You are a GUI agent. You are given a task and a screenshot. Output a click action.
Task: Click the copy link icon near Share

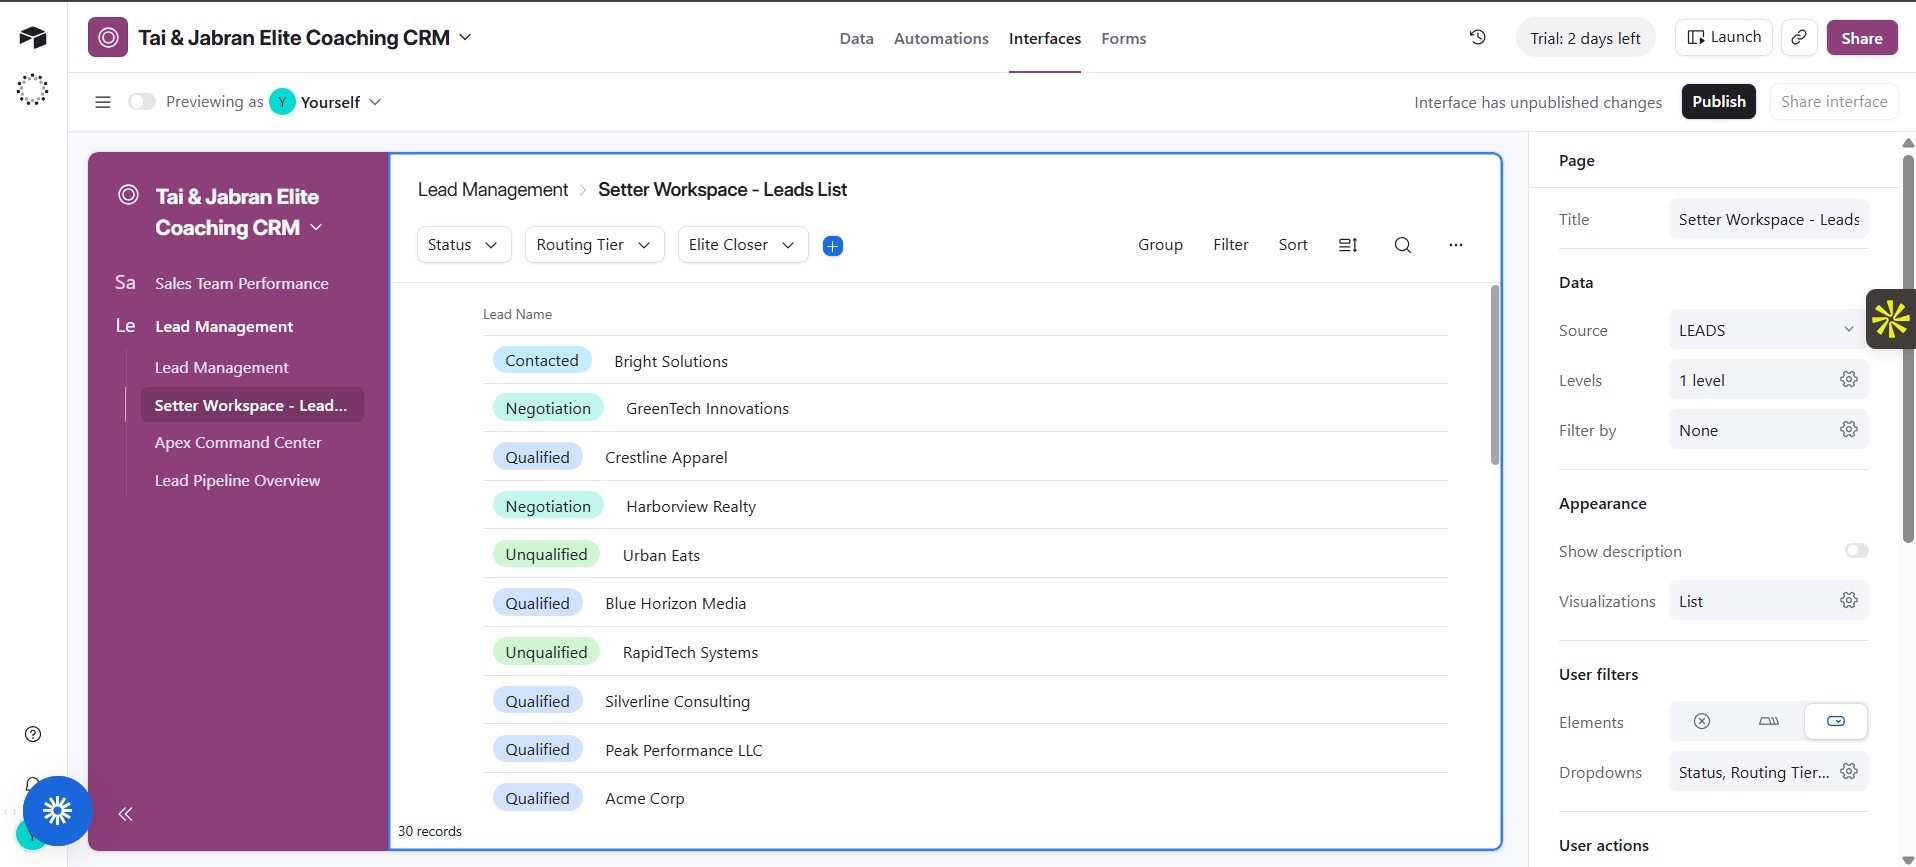(1798, 38)
